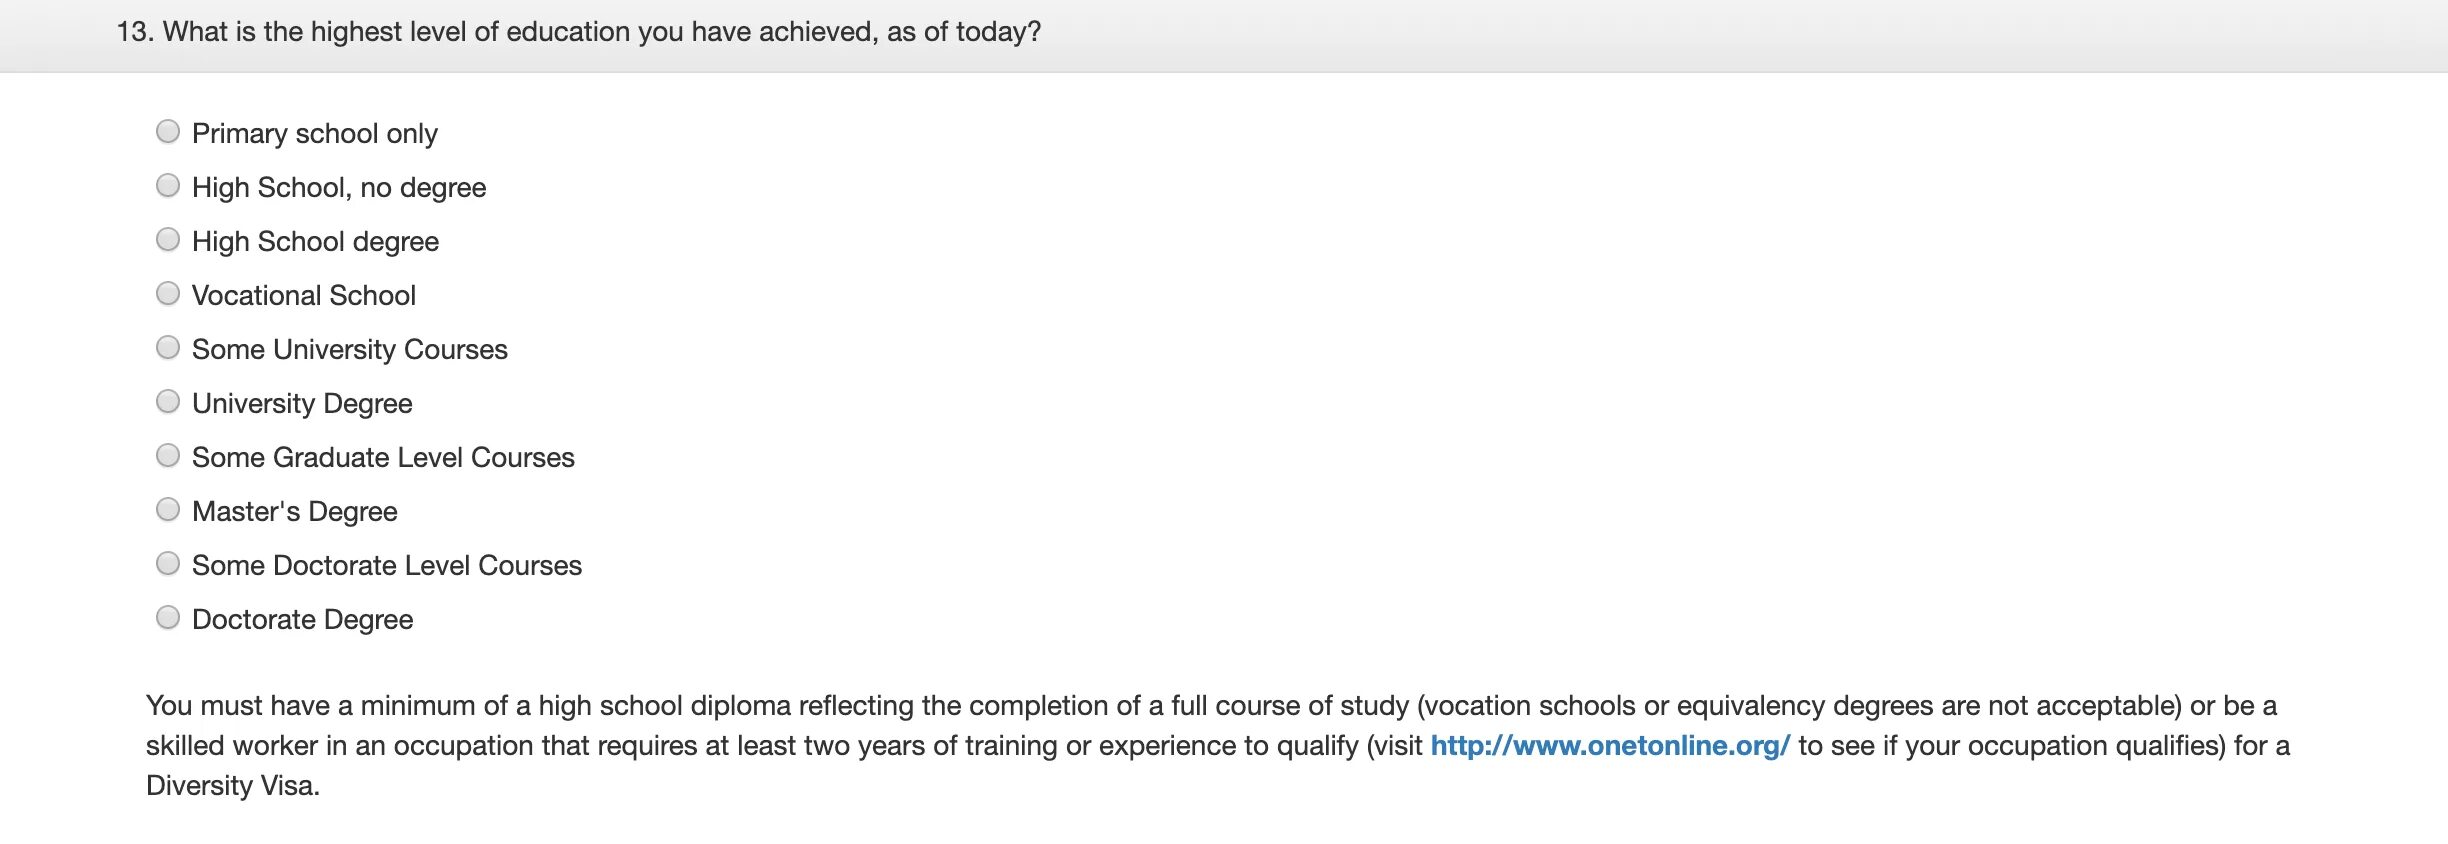Select the High School degree radio button
This screenshot has height=844, width=2448.
168,240
